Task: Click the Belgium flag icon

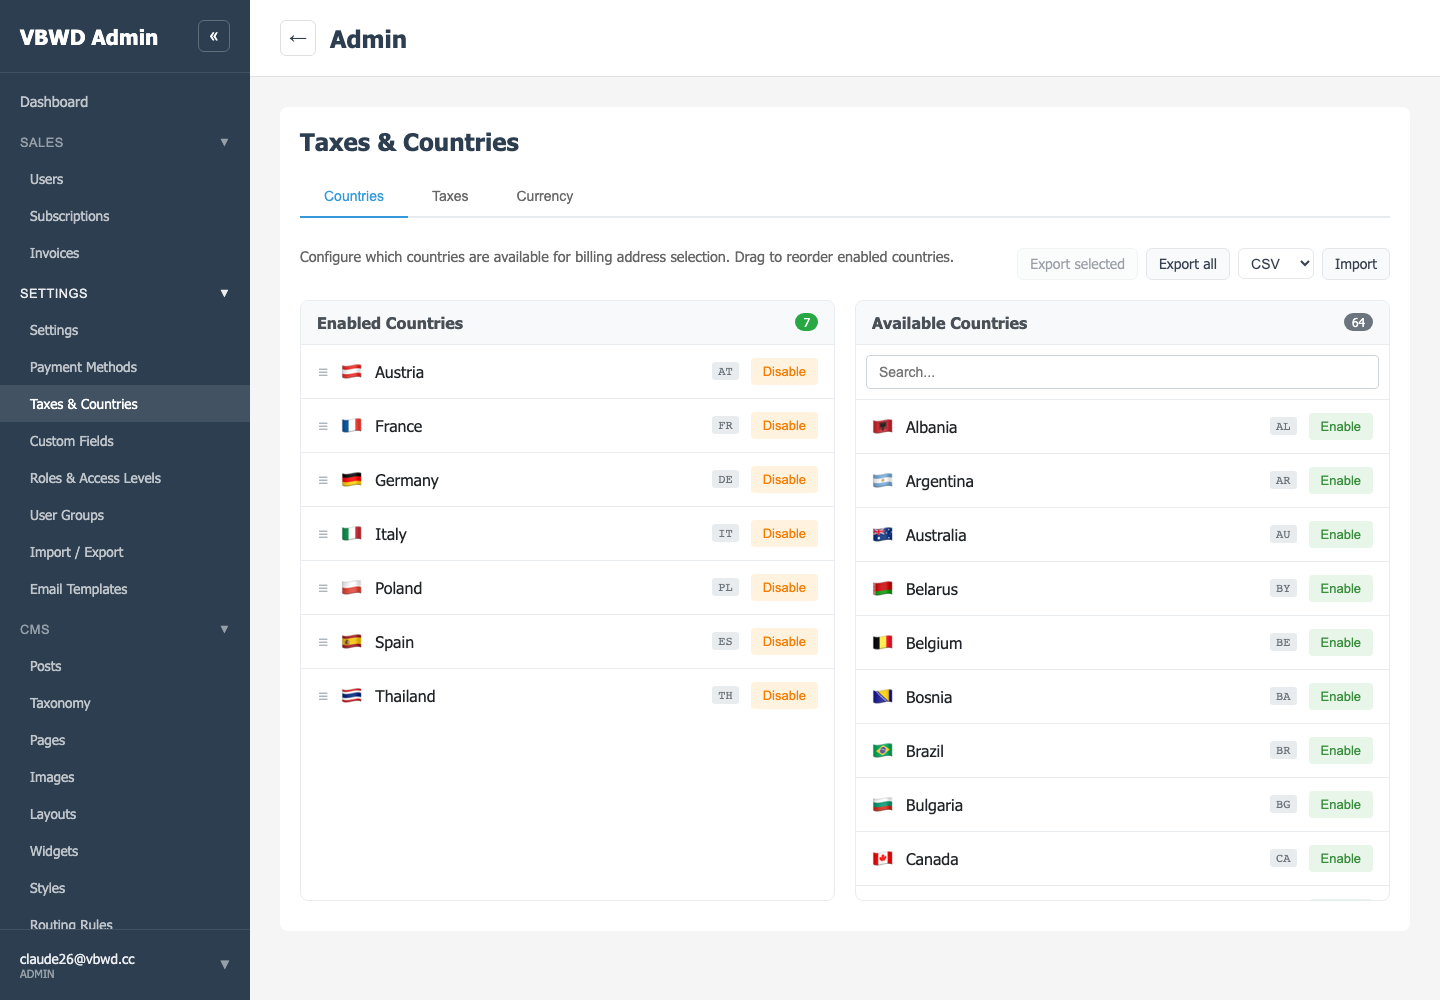Action: [883, 643]
